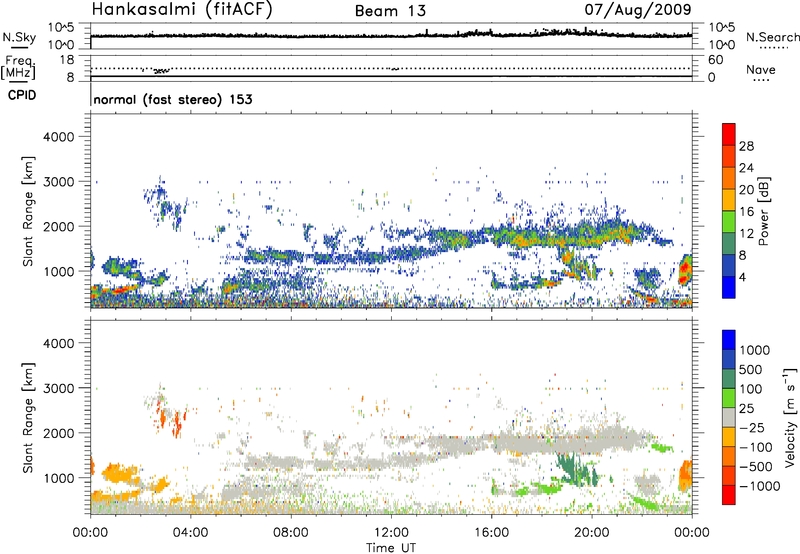Viewport: 800px width, 554px height.
Task: Click the 'Beam 13' heading
Action: 390,11
